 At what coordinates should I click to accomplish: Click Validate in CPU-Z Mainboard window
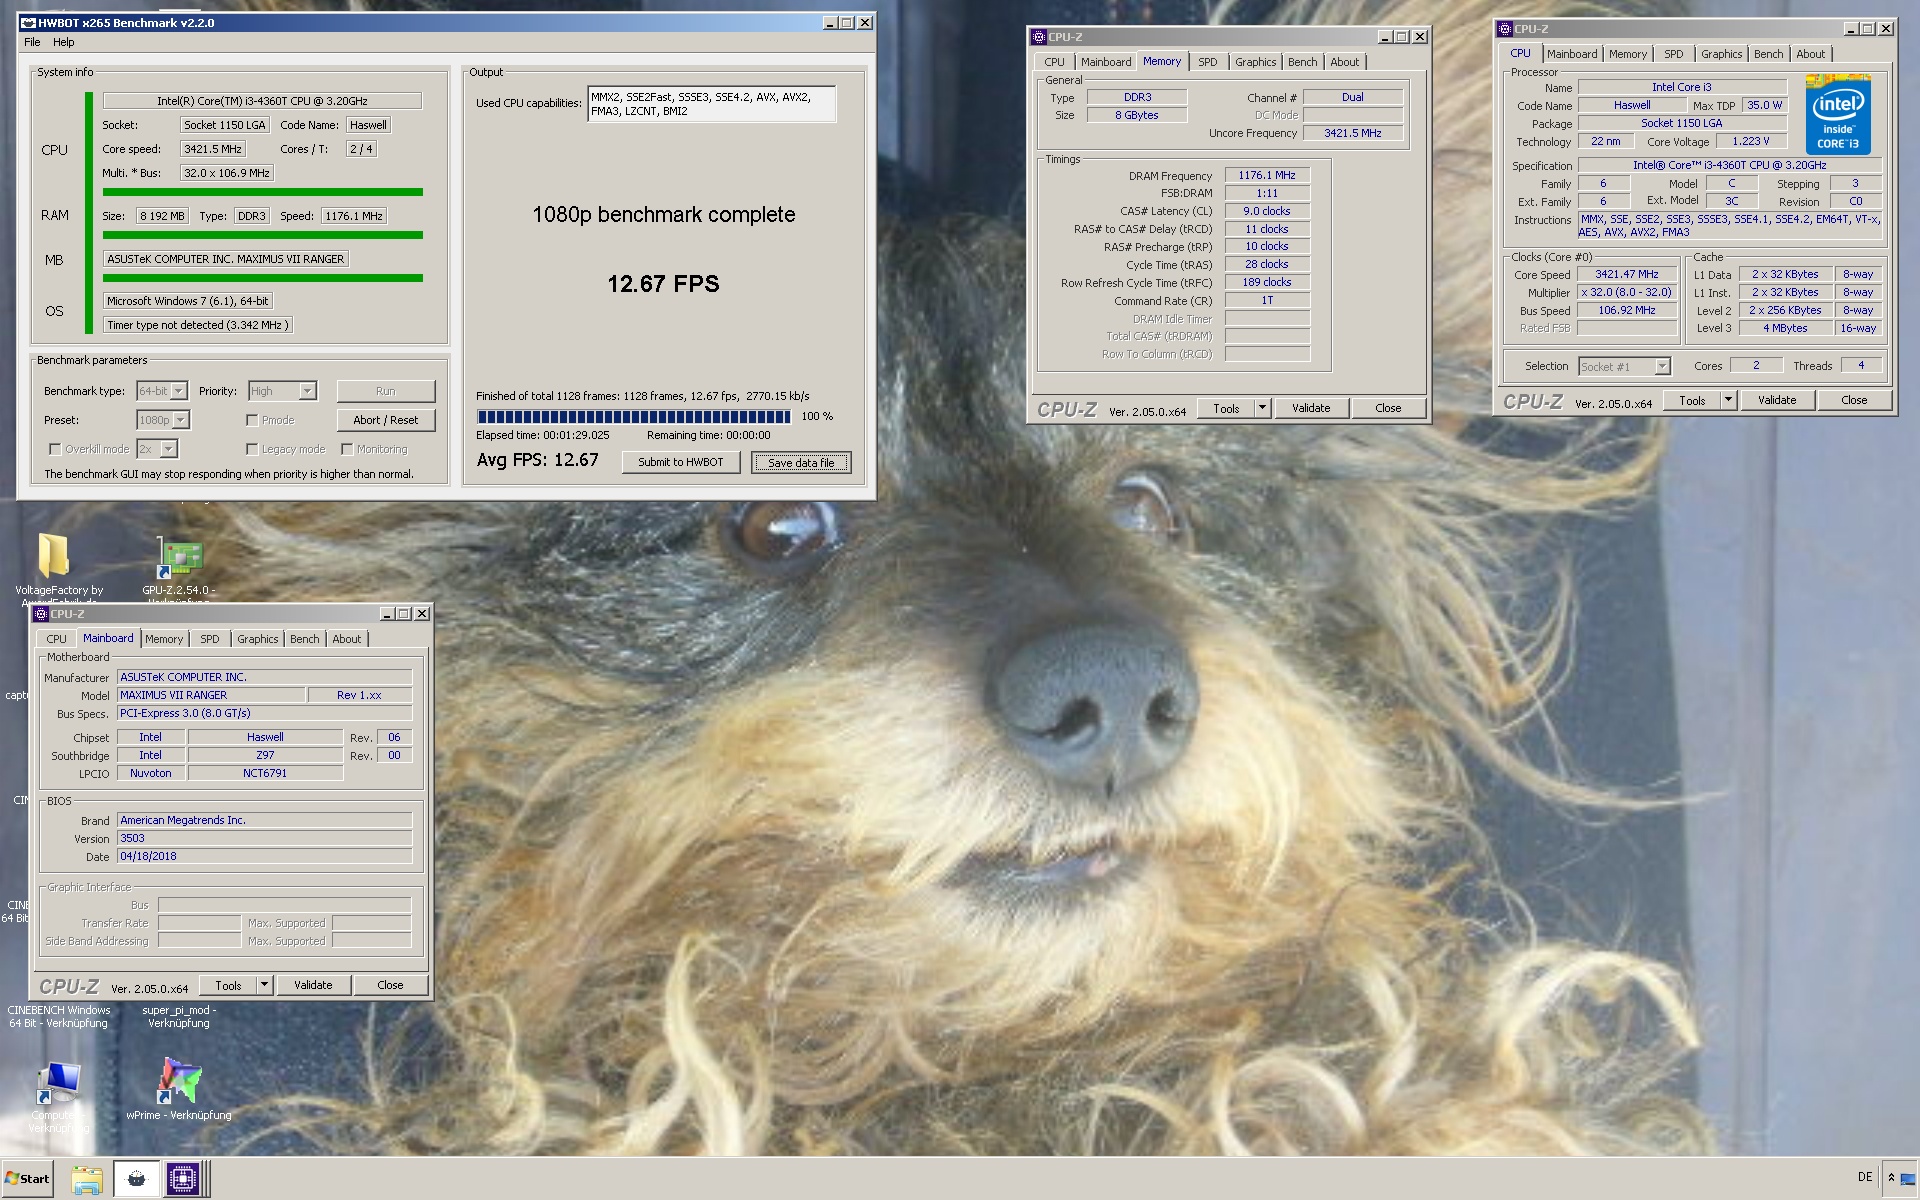(313, 985)
